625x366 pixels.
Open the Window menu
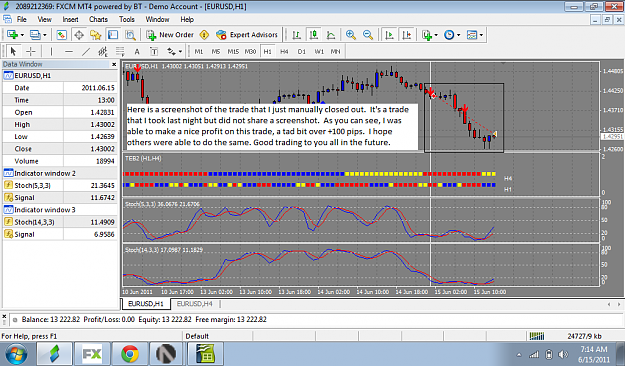tap(157, 19)
